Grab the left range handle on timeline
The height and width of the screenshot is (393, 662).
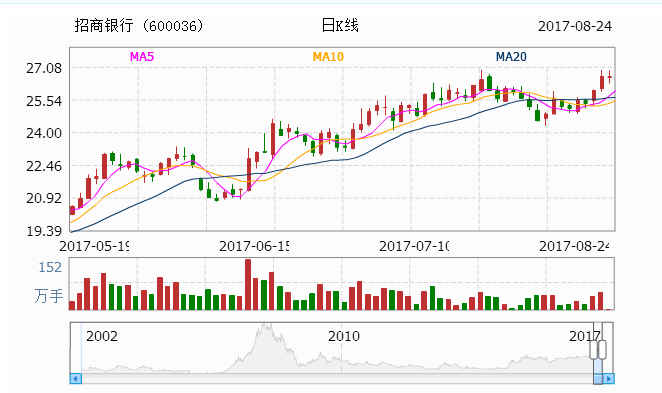(594, 350)
